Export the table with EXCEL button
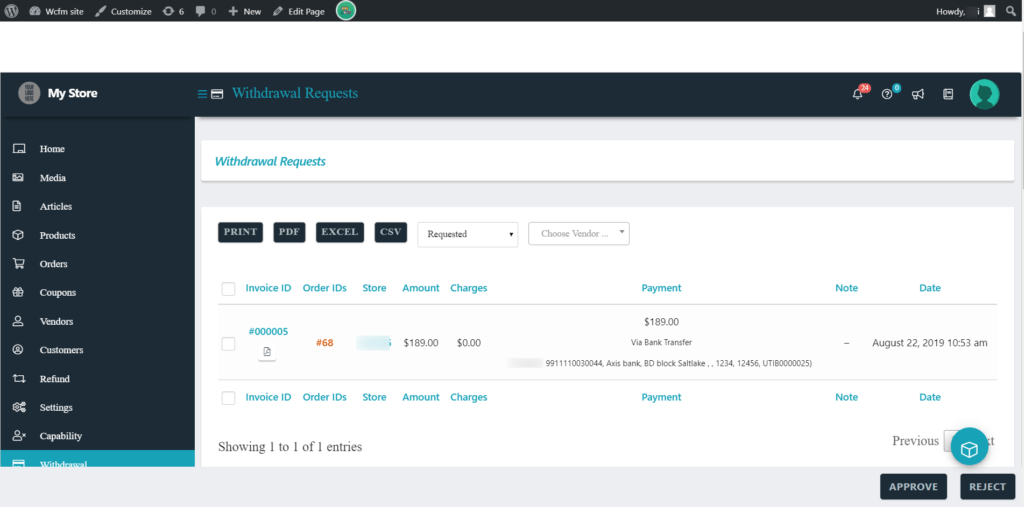This screenshot has width=1024, height=507. tap(340, 233)
